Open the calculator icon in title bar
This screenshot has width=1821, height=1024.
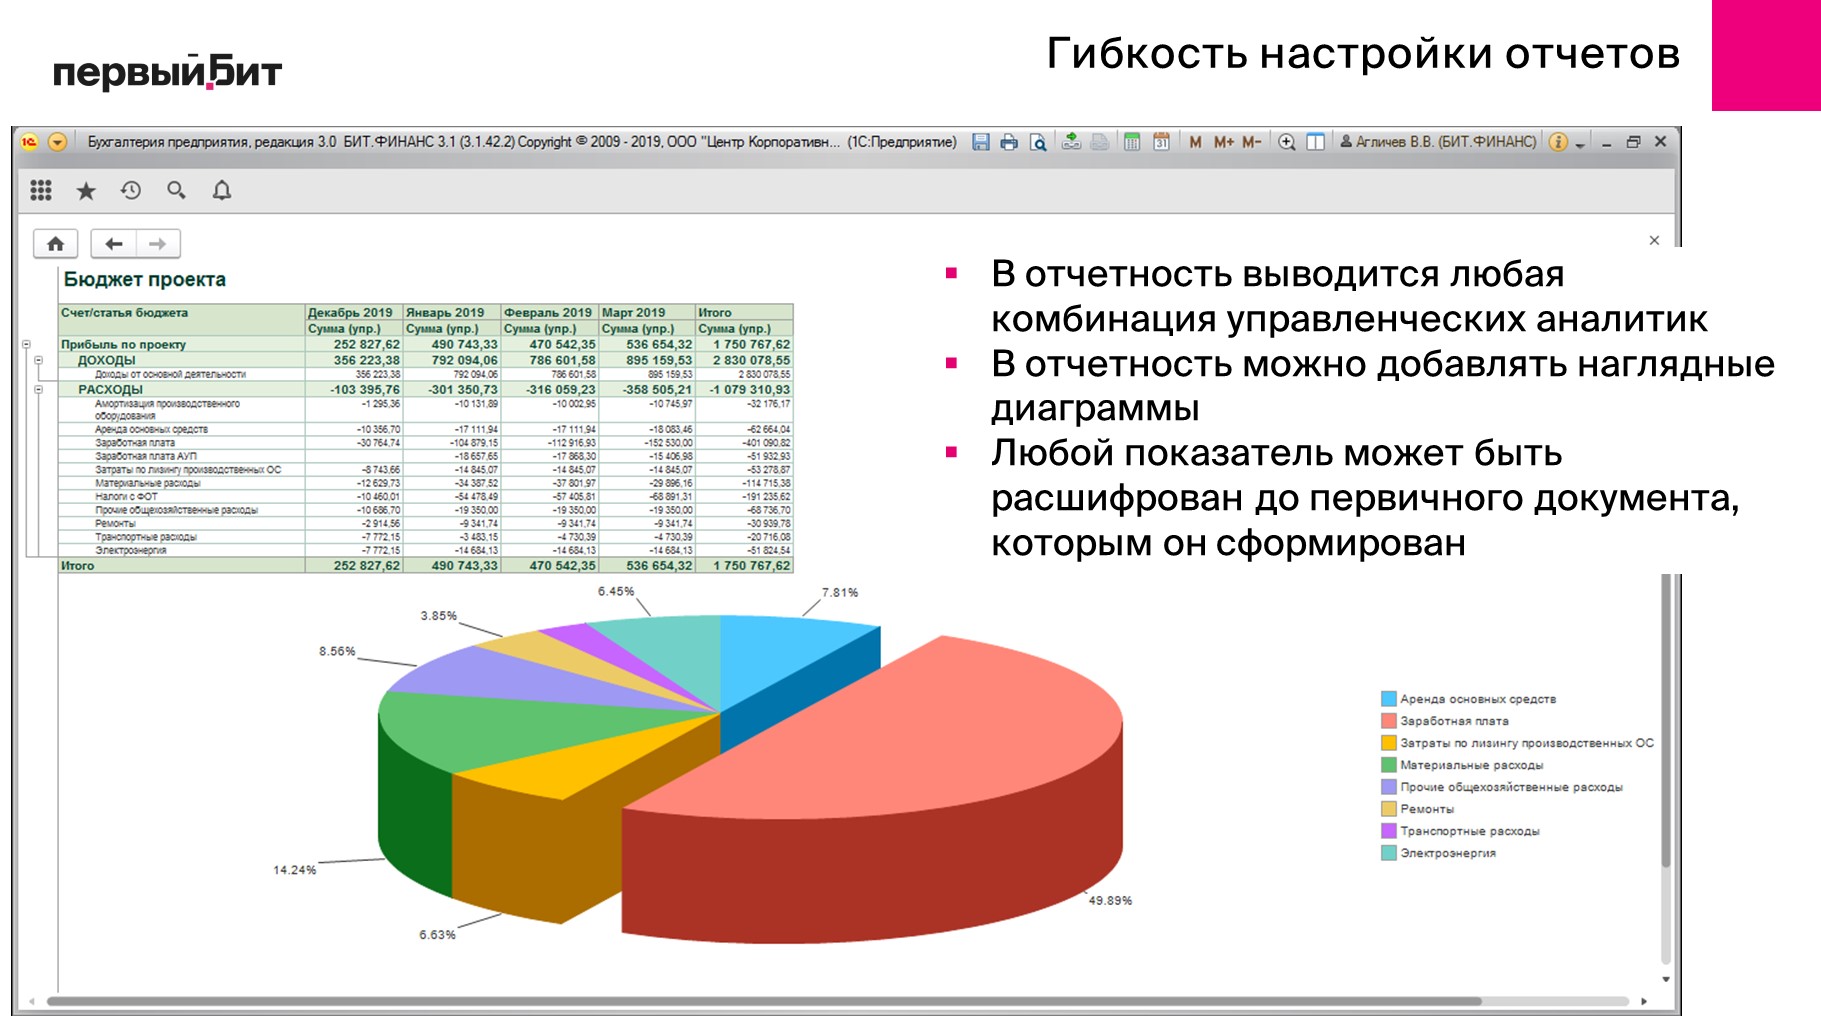(x=1132, y=142)
